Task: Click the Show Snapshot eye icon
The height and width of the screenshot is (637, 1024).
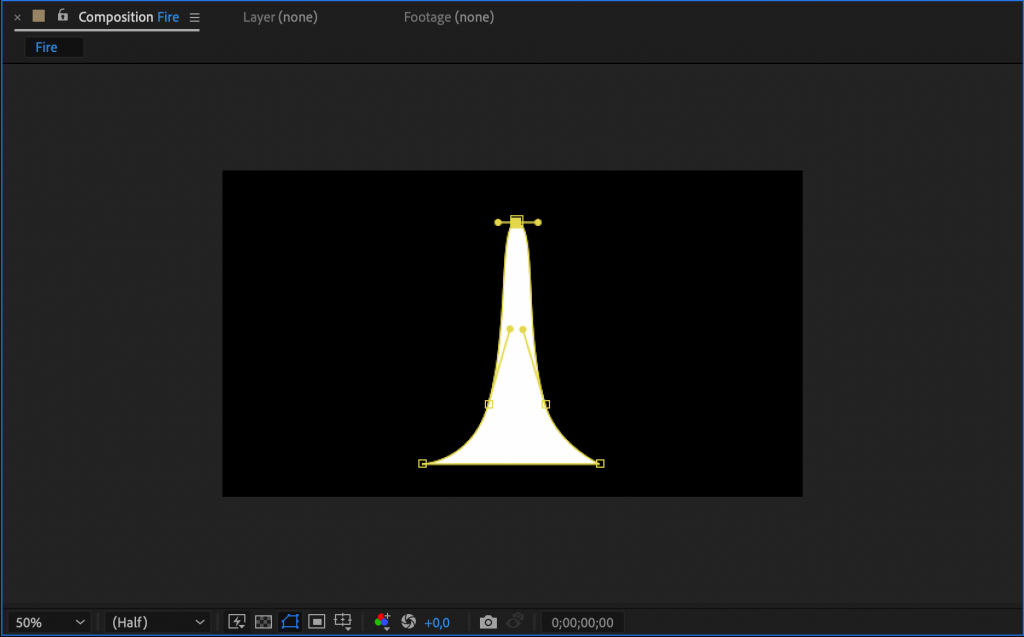Action: point(515,622)
